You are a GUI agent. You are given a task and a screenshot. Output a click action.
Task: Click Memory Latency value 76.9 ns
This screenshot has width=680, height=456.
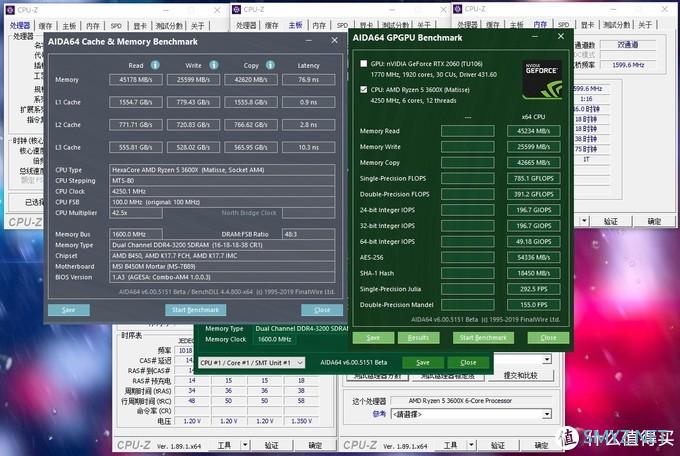[308, 80]
